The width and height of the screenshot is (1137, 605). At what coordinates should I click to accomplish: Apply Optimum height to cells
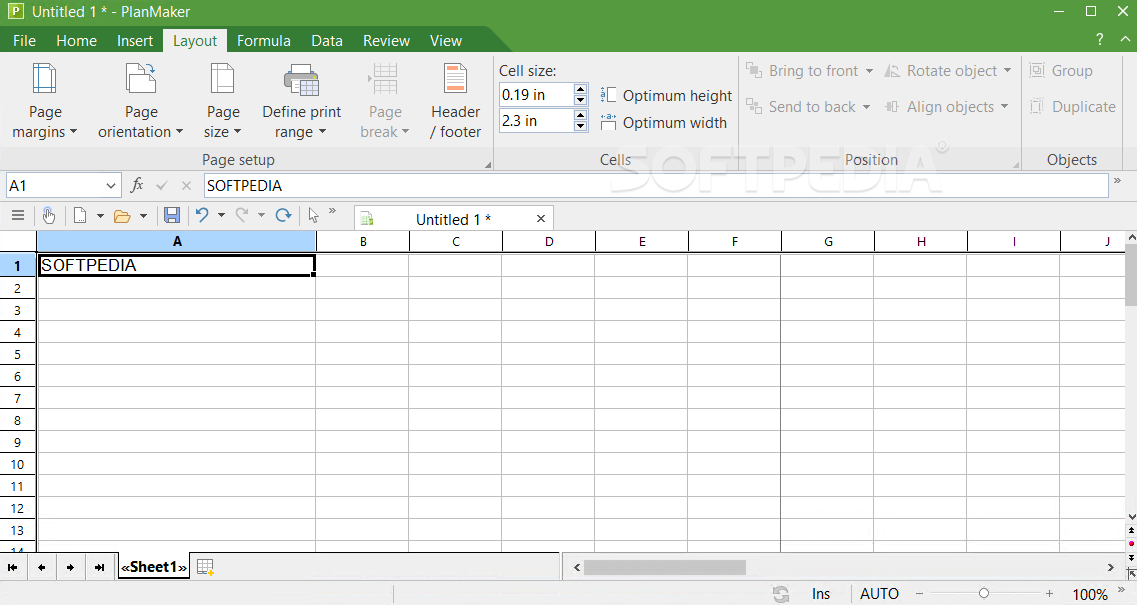pos(666,95)
